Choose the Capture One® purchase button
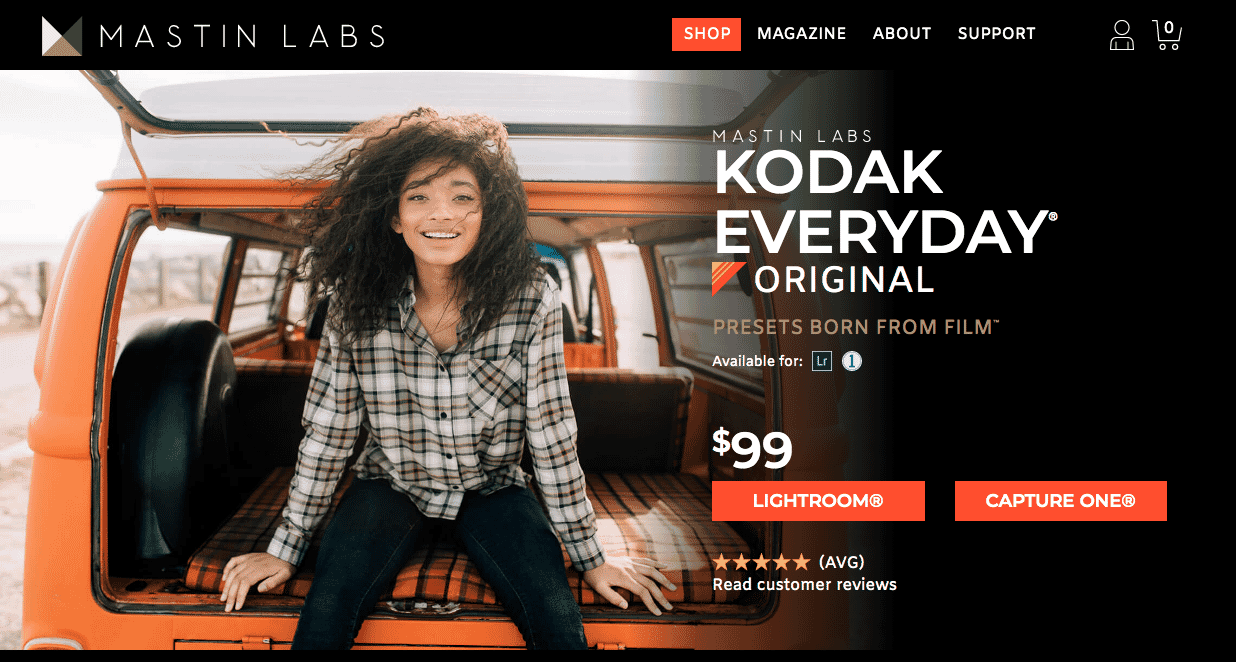The image size is (1236, 662). 1061,501
